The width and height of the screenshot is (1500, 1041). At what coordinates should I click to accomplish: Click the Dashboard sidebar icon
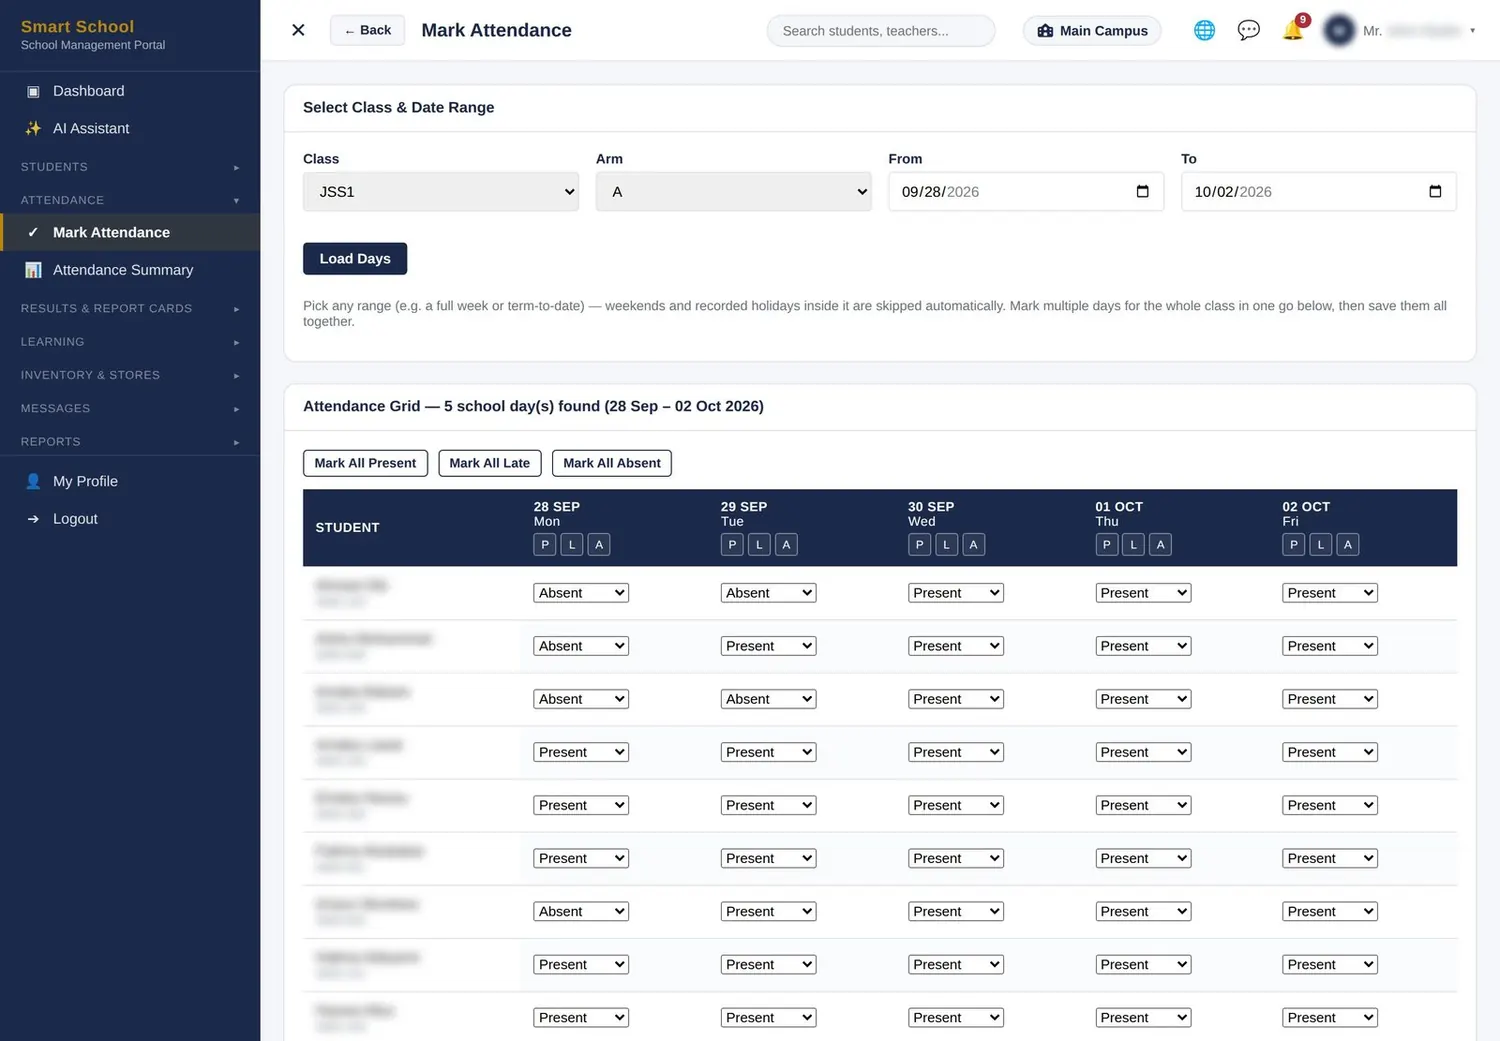tap(33, 91)
